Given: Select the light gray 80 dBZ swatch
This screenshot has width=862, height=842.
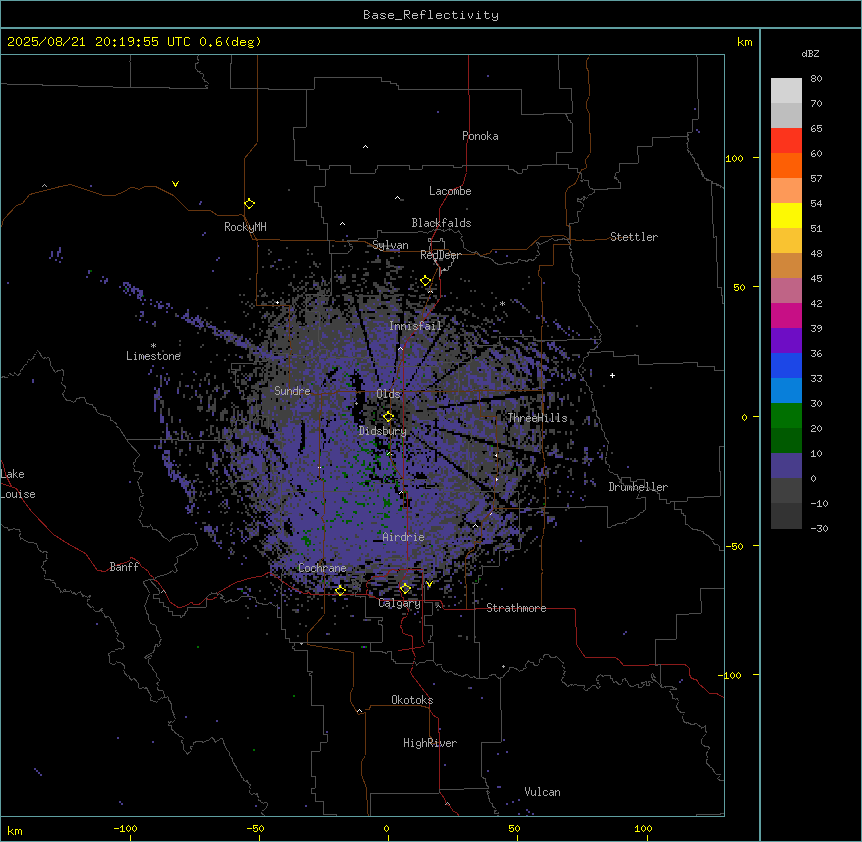Looking at the screenshot, I should 786,91.
